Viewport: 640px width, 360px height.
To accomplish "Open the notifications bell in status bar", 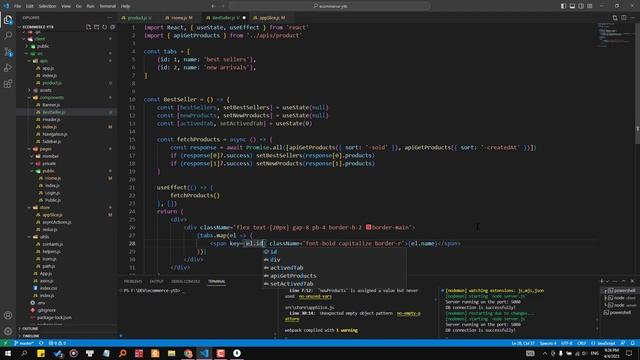I will [x=632, y=343].
